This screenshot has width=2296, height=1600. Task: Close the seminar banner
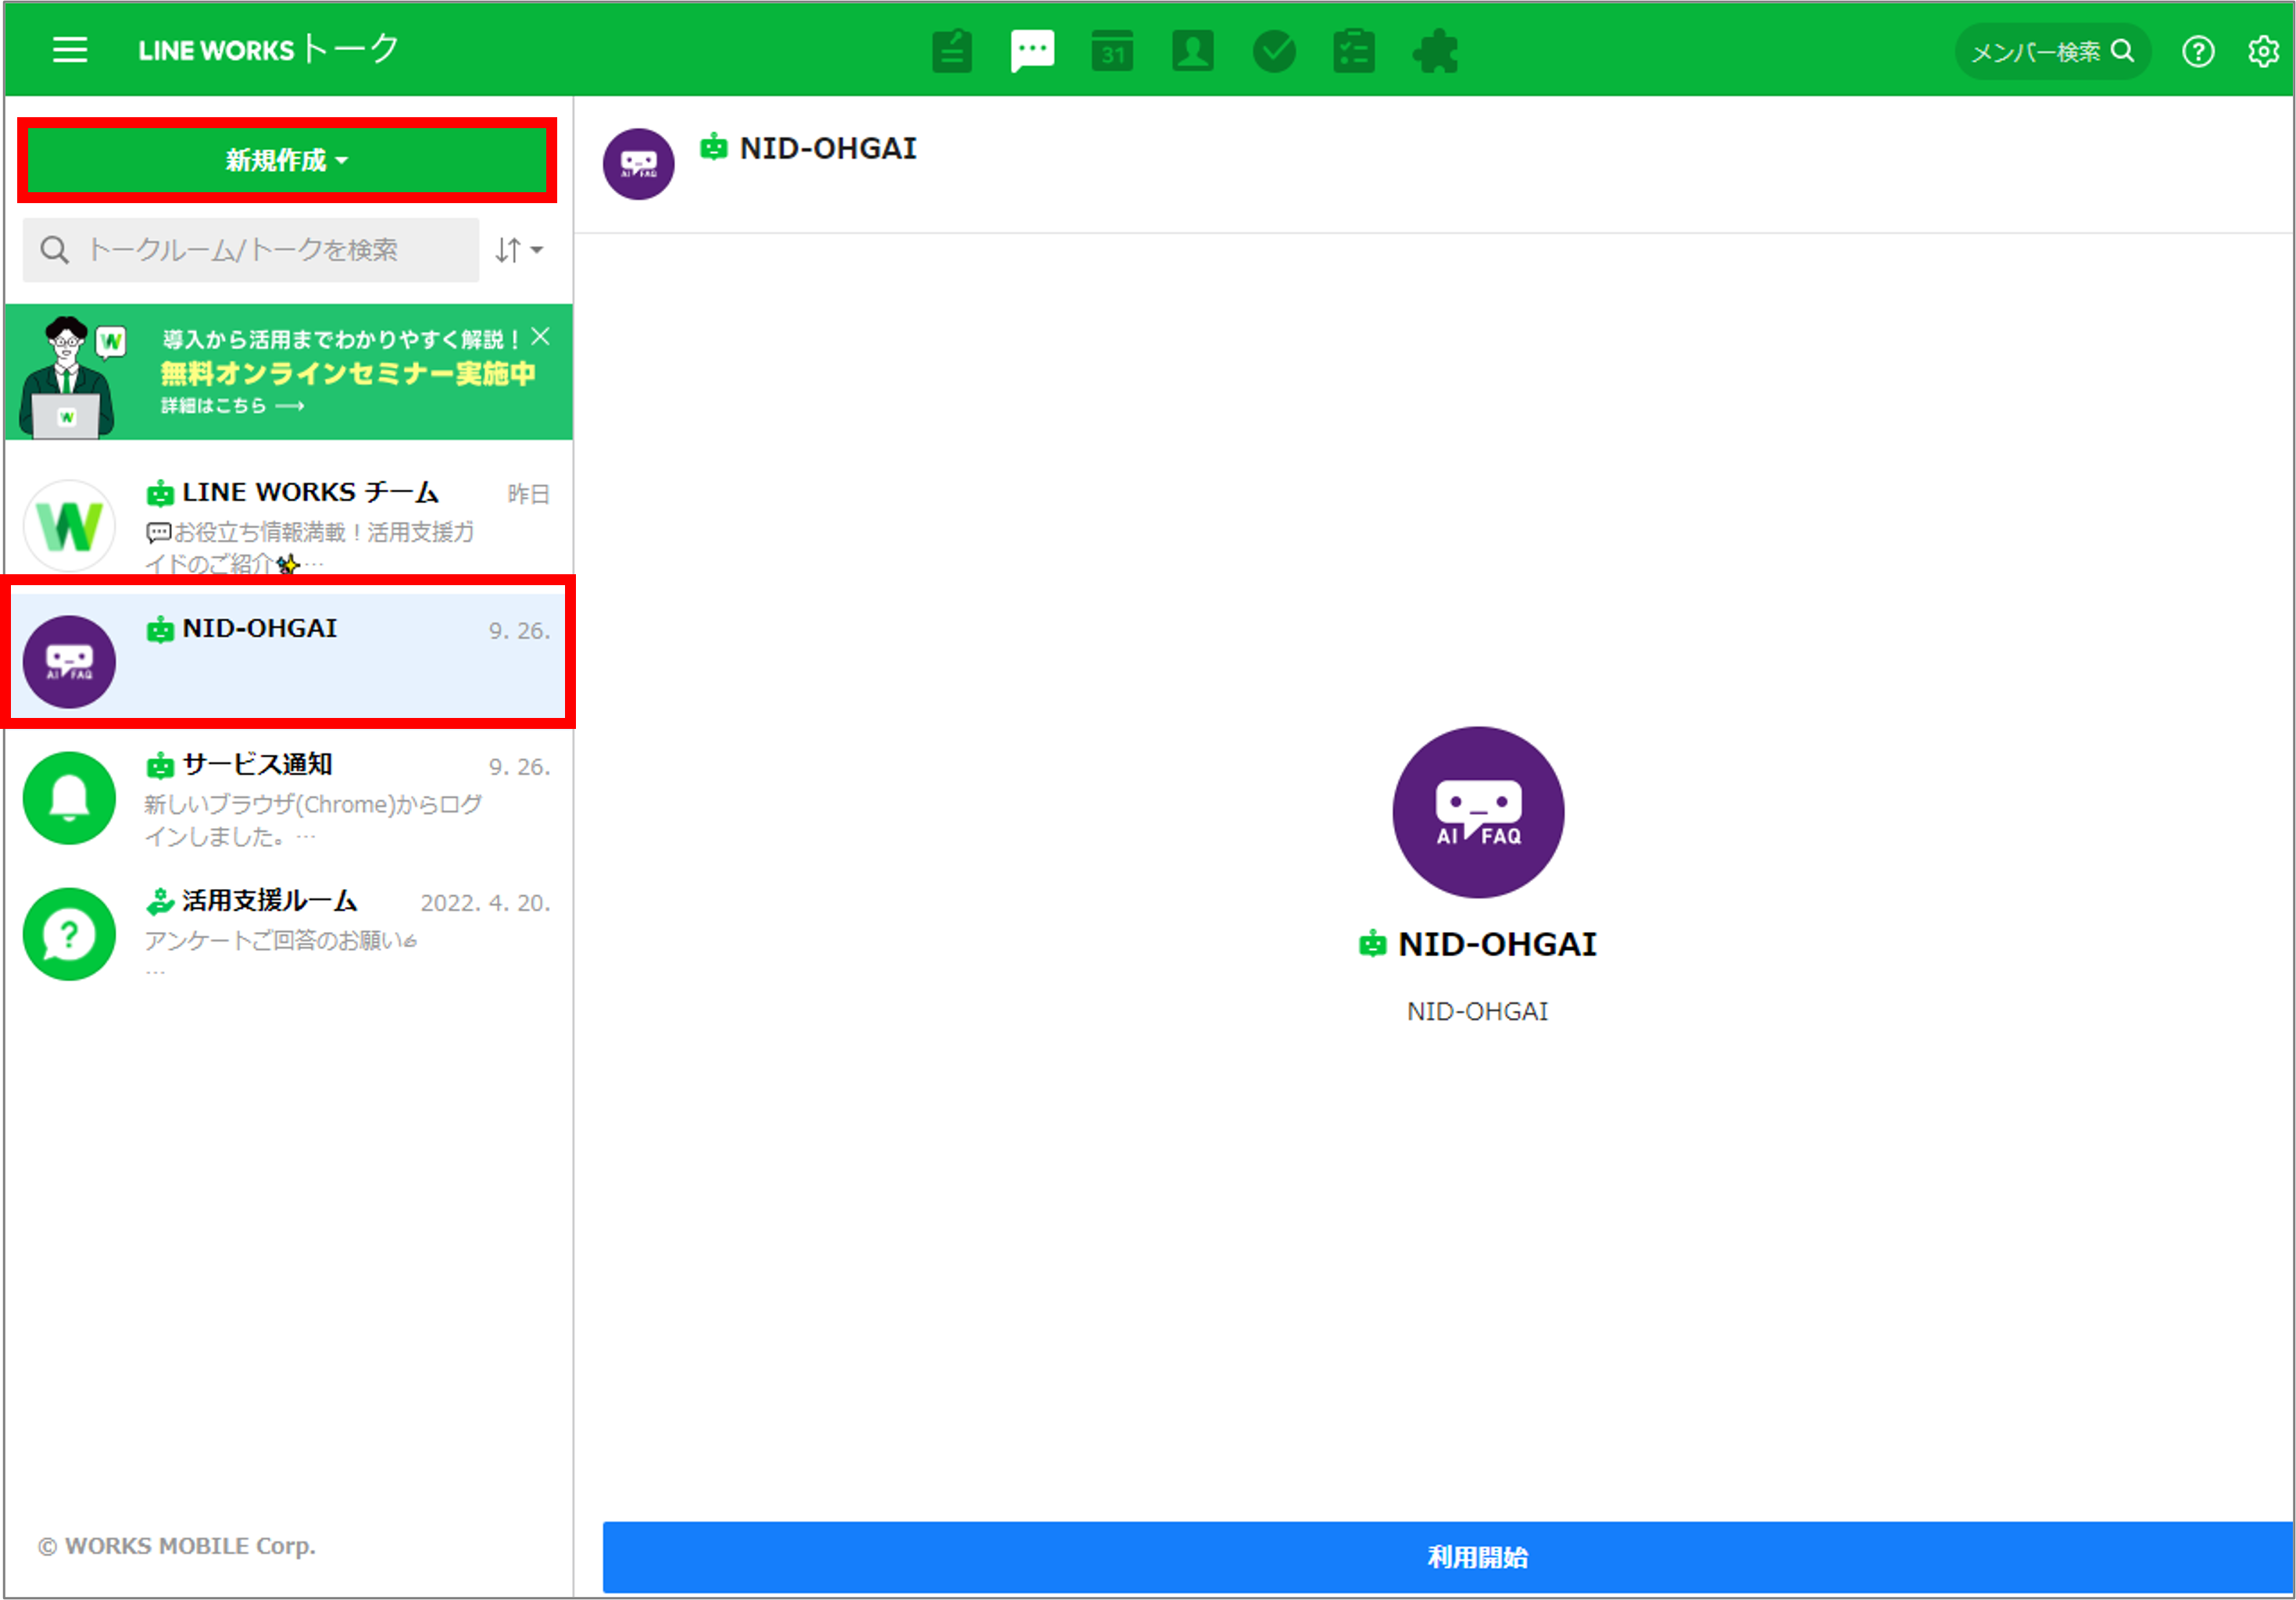pyautogui.click(x=540, y=337)
